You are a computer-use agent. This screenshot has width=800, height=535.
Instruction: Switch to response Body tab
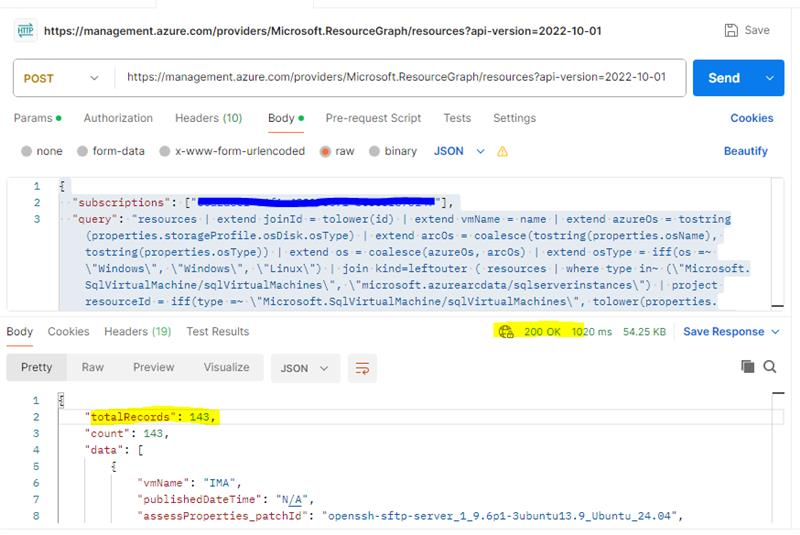(19, 332)
